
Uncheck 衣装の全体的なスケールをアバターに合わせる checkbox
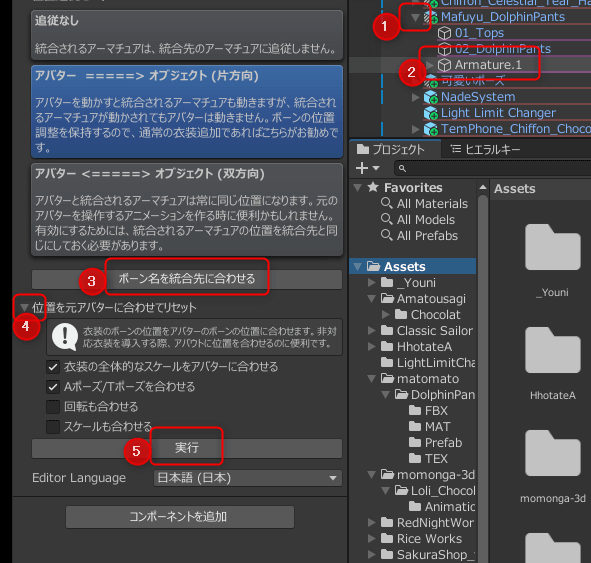click(53, 367)
